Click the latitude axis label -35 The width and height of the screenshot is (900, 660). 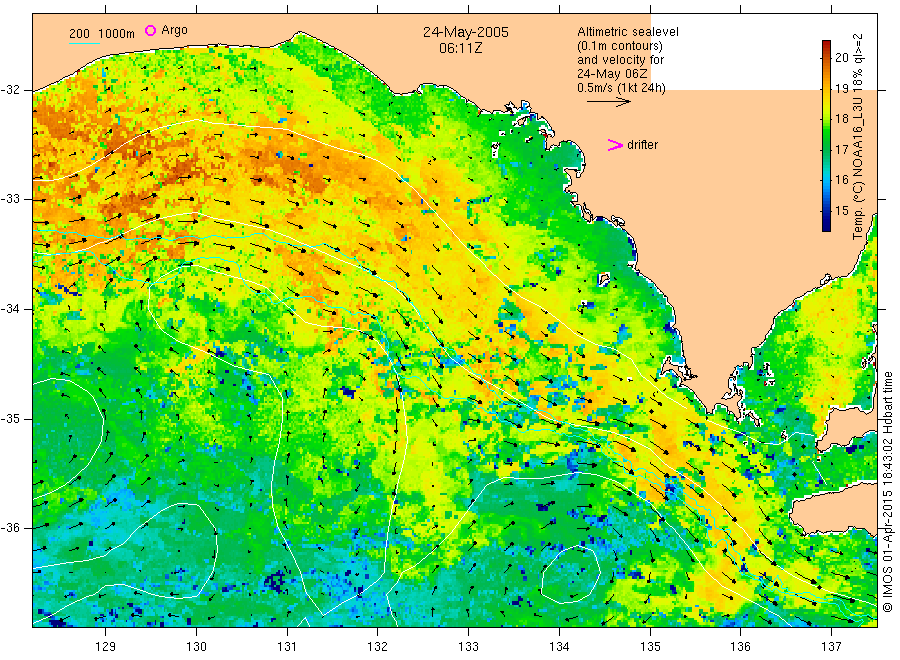tap(10, 419)
